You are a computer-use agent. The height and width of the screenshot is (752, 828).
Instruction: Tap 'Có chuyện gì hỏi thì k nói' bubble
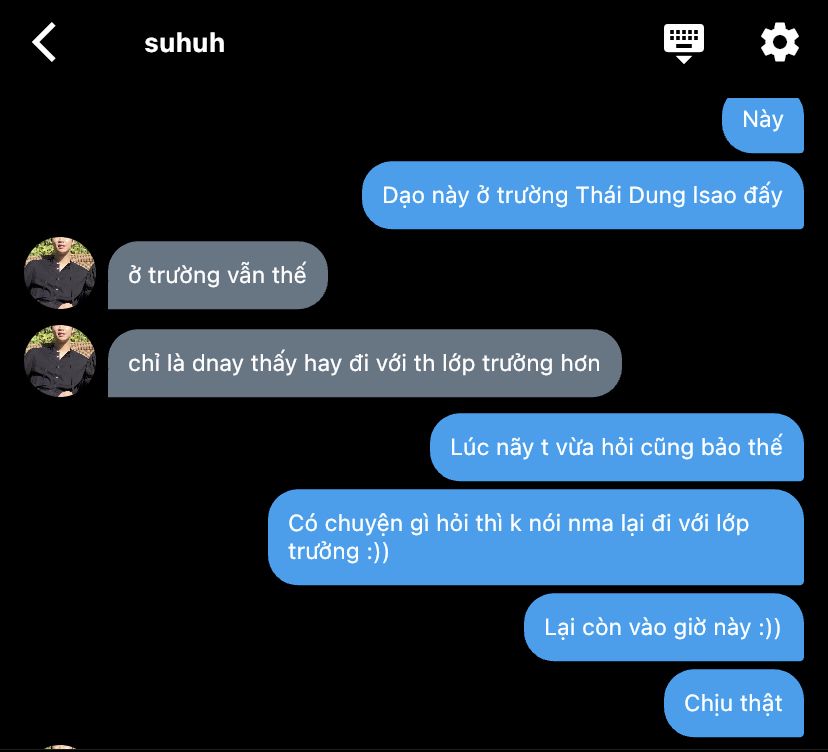tap(535, 537)
